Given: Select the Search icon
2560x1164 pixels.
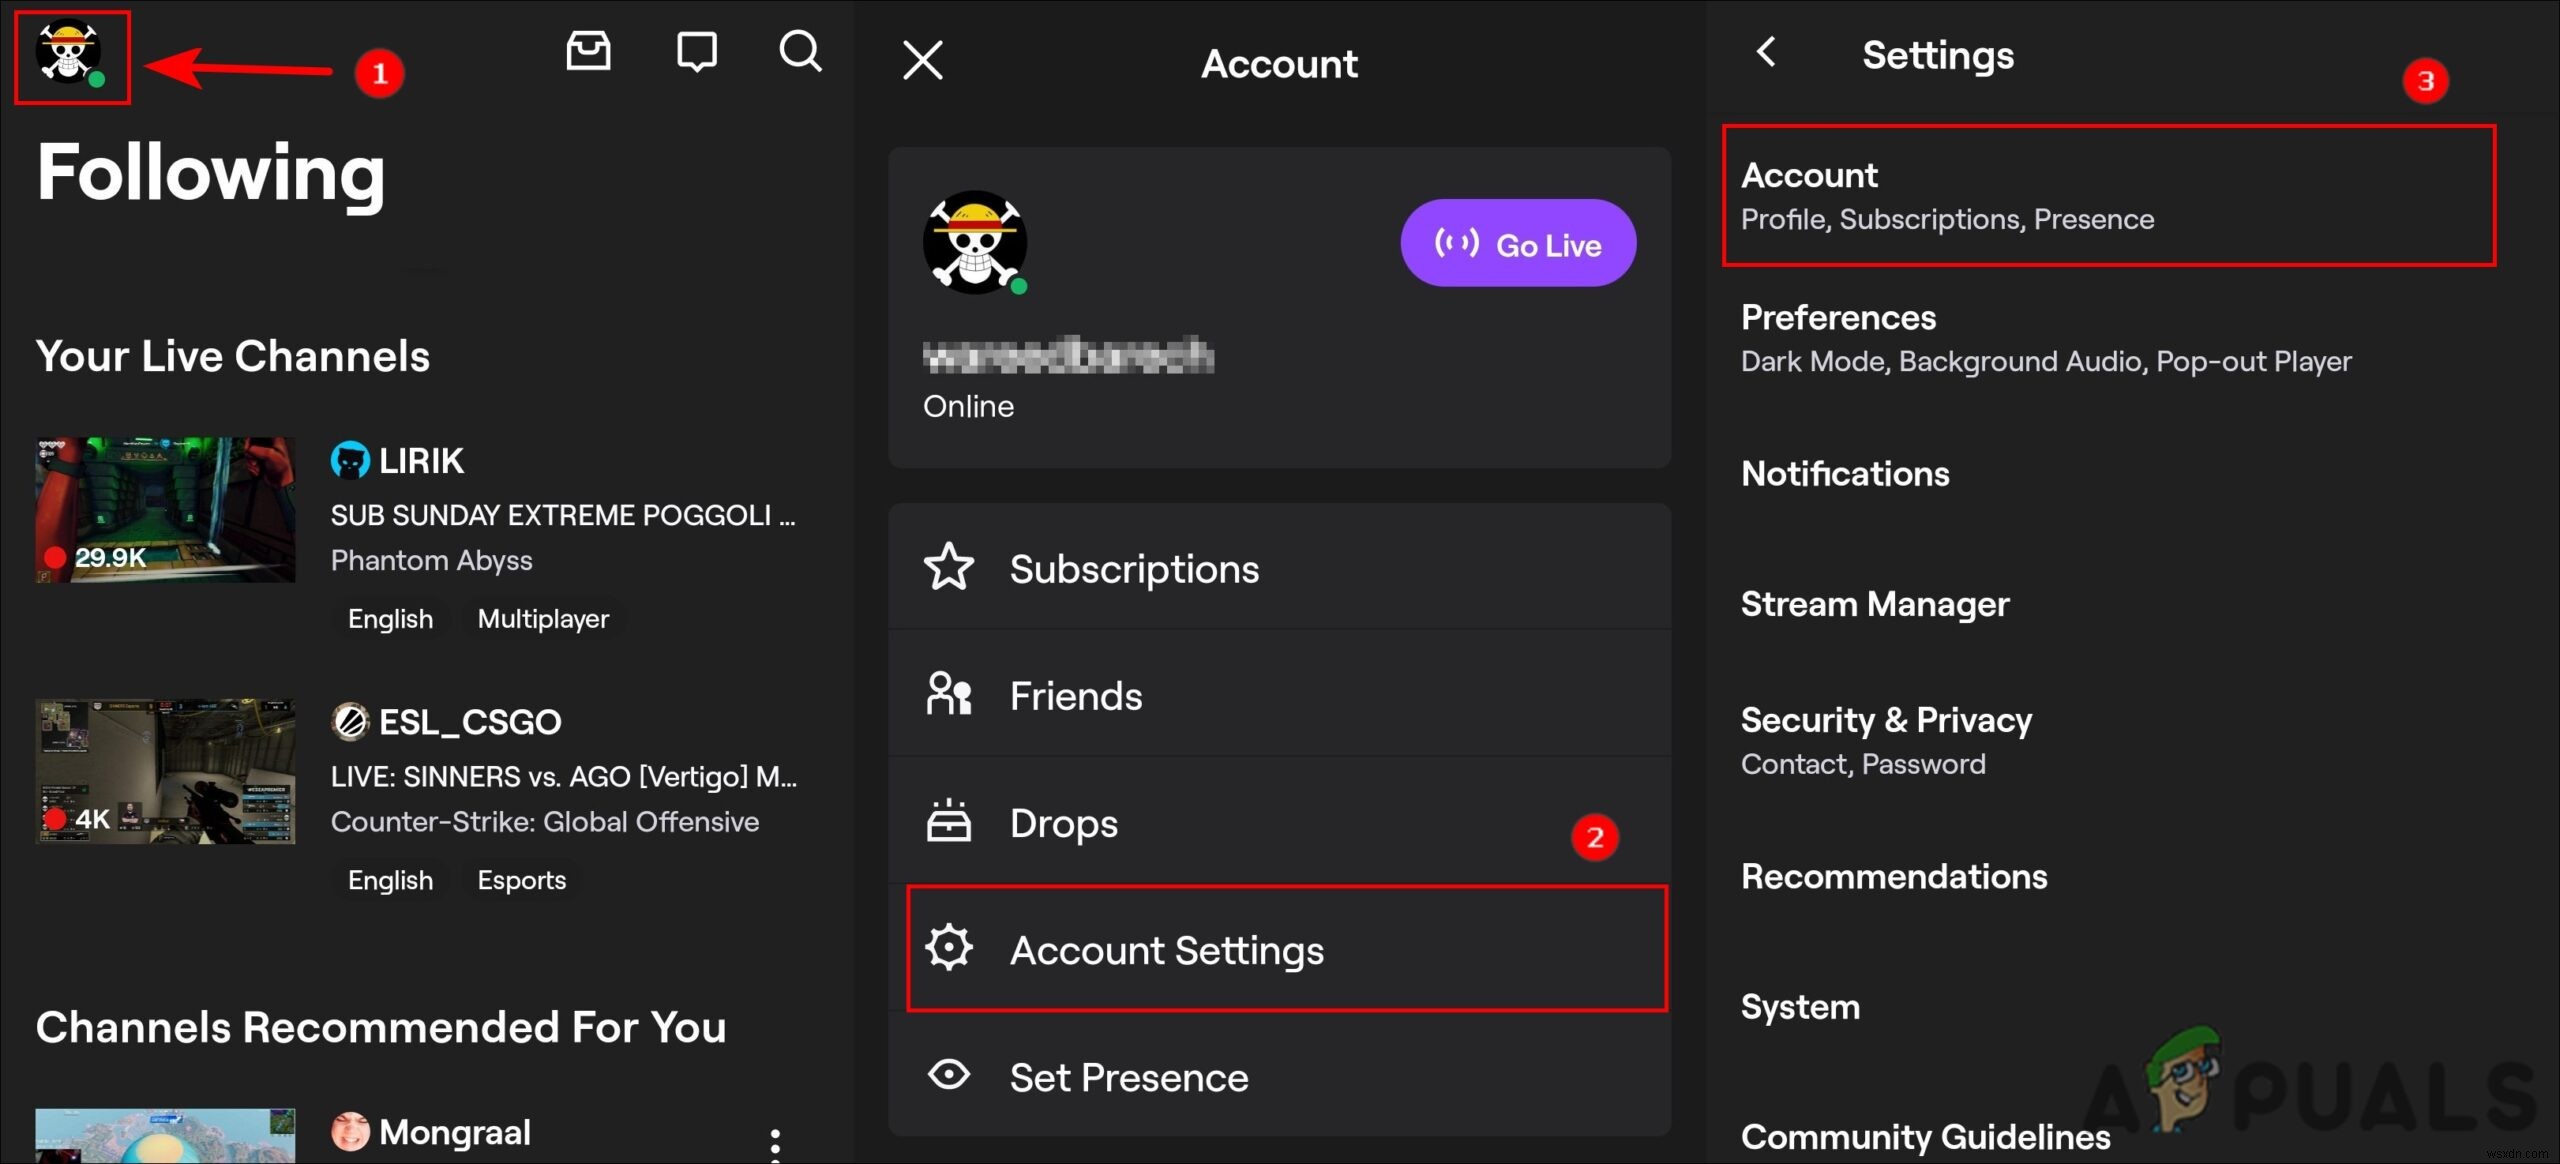Looking at the screenshot, I should click(x=798, y=52).
